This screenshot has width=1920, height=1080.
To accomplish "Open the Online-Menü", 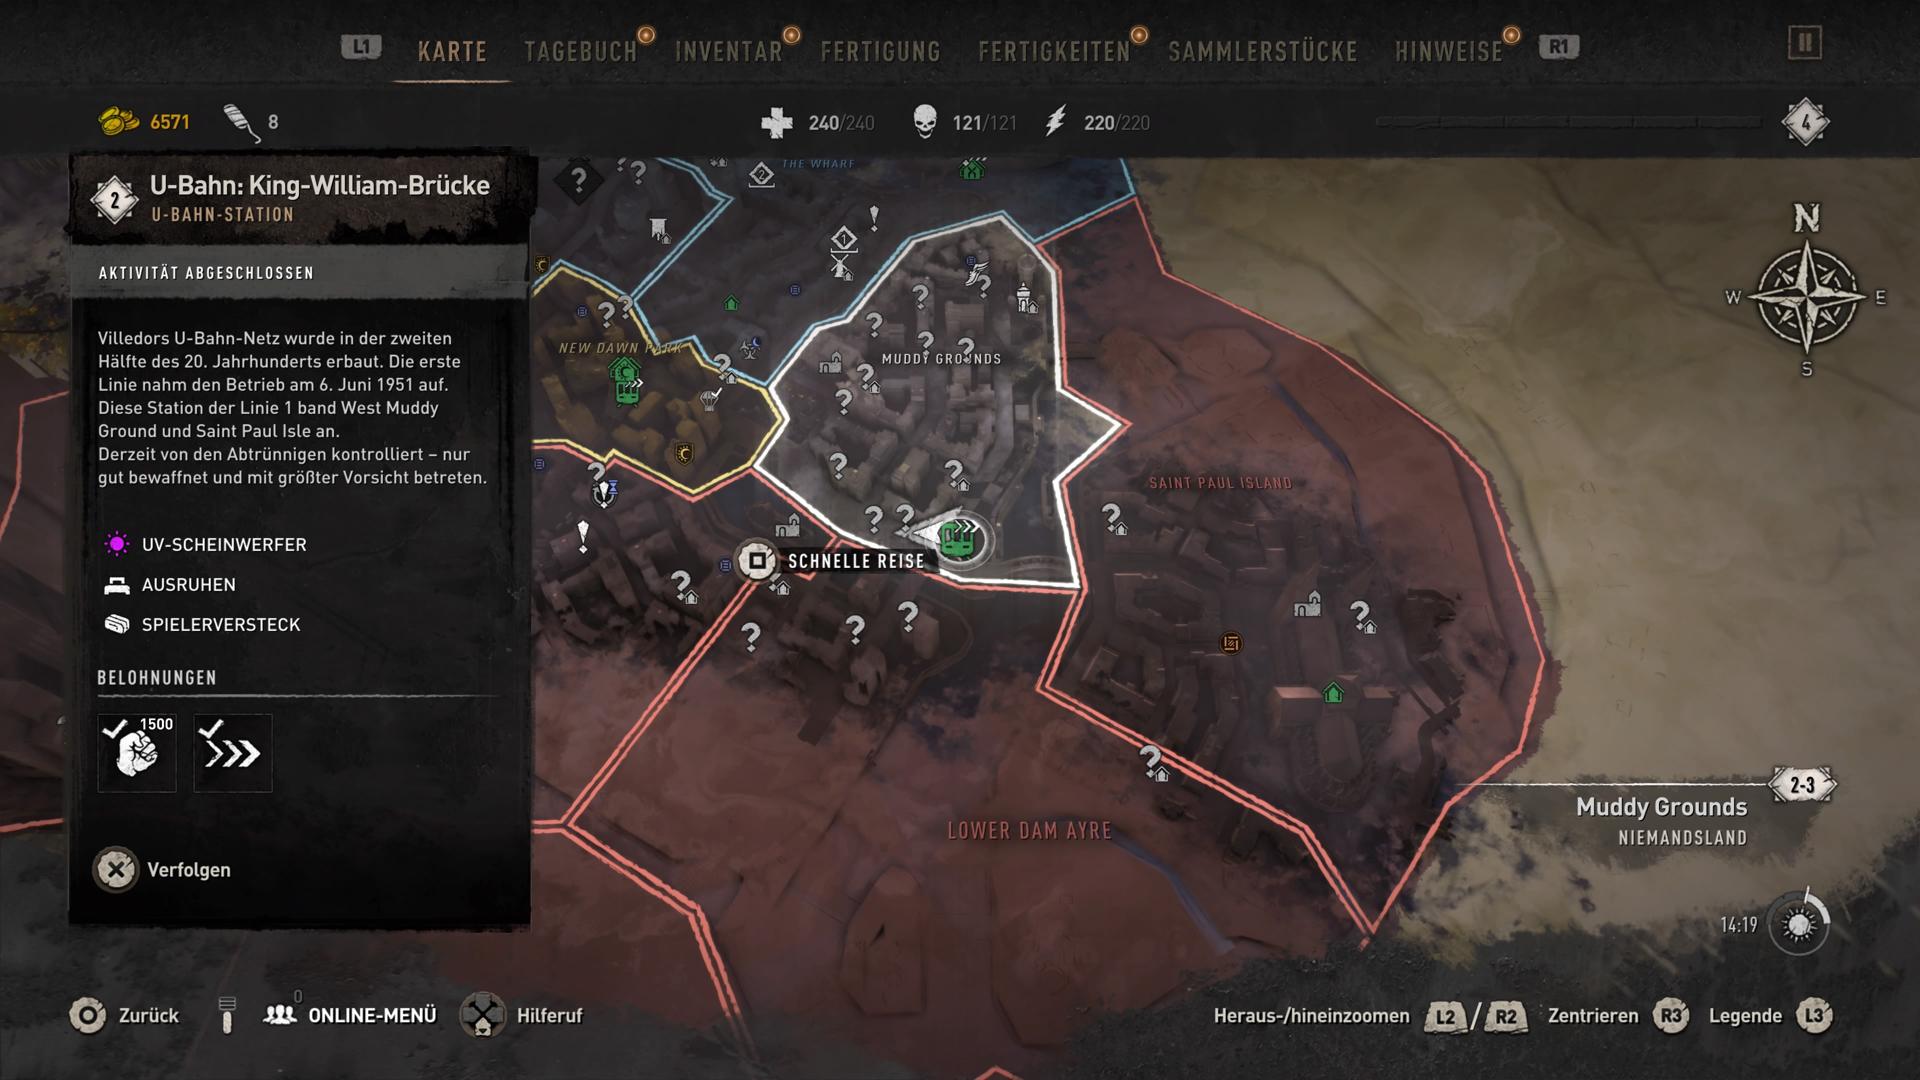I will pyautogui.click(x=350, y=1015).
